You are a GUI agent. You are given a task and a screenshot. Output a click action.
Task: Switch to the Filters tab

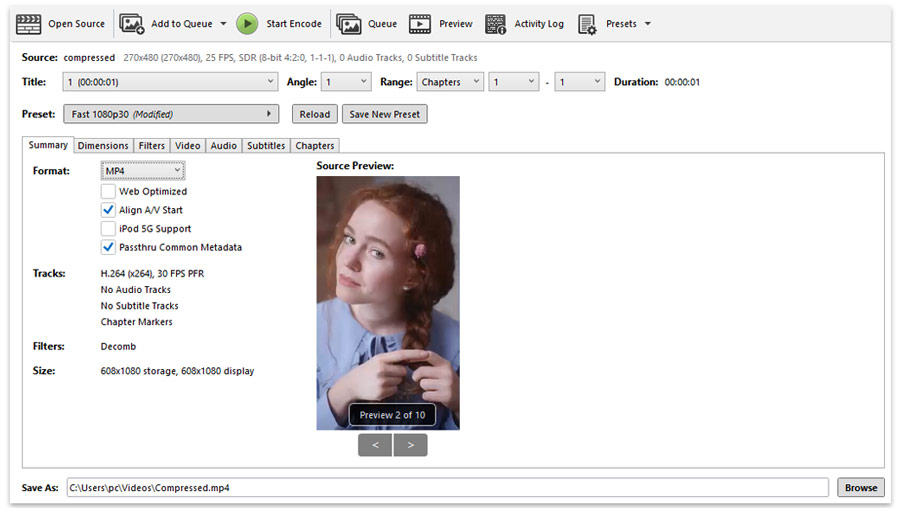coord(152,145)
